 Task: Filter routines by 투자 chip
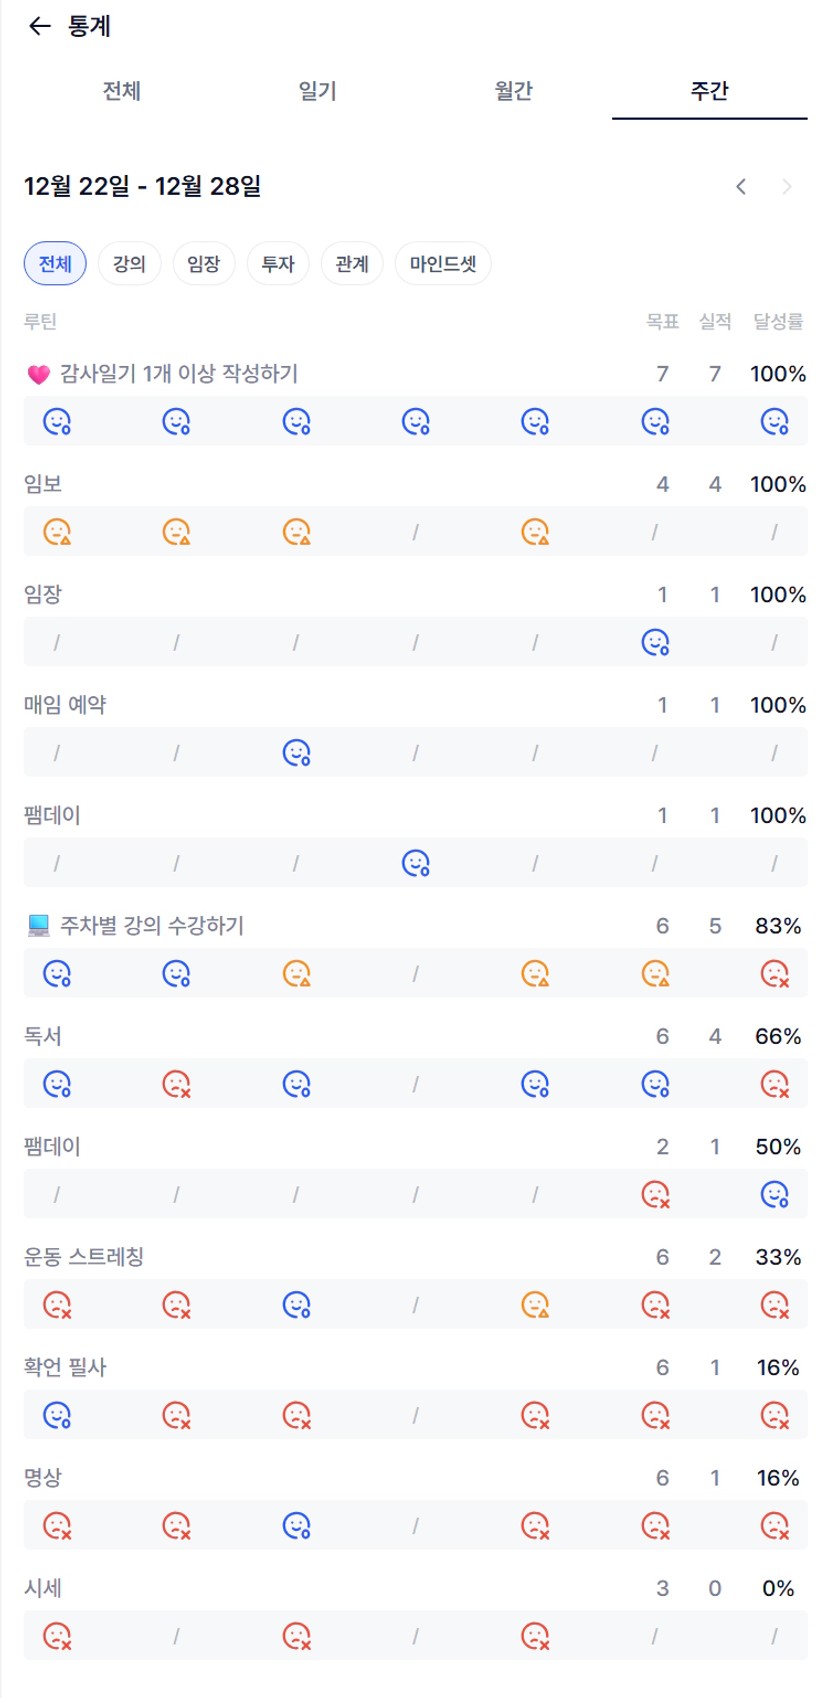(x=278, y=264)
